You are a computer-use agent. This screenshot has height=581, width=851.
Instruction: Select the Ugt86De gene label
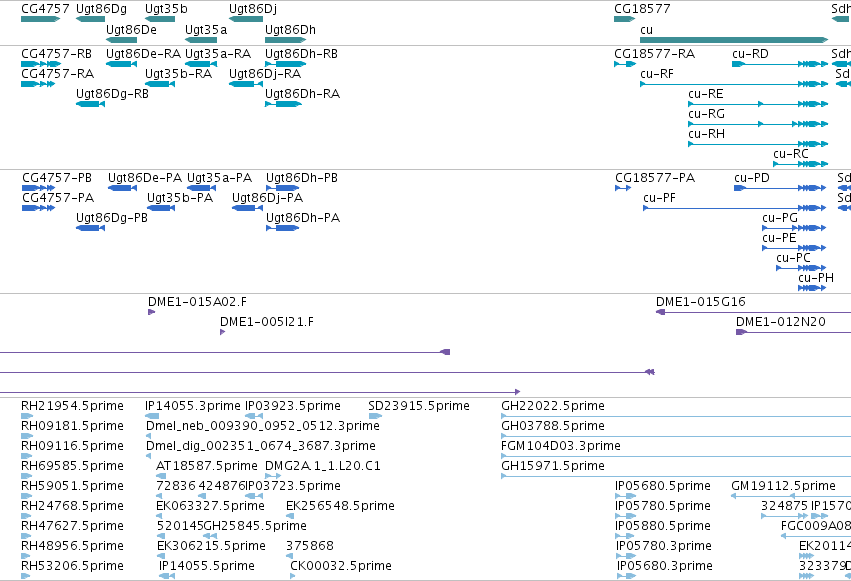pos(131,30)
